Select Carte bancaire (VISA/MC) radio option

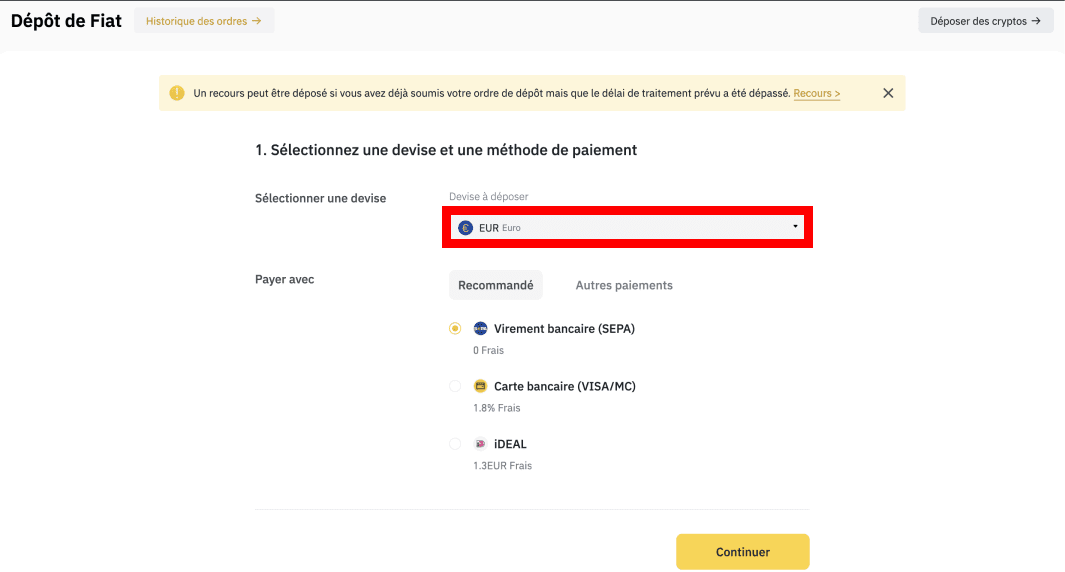[x=455, y=386]
